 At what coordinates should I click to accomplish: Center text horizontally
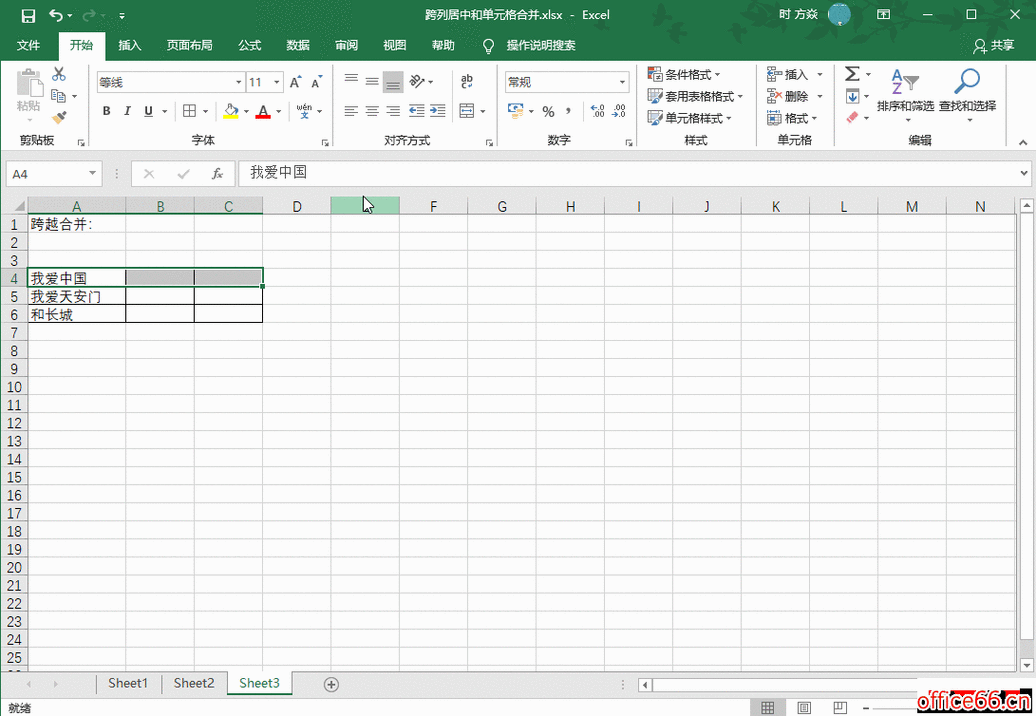[x=372, y=111]
